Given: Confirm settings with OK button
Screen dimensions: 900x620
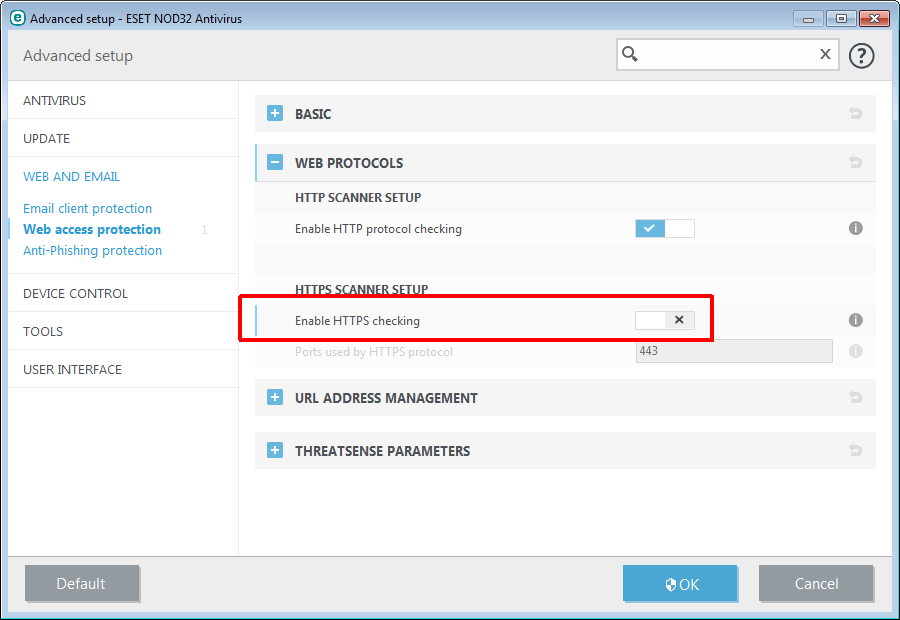Looking at the screenshot, I should click(x=680, y=583).
